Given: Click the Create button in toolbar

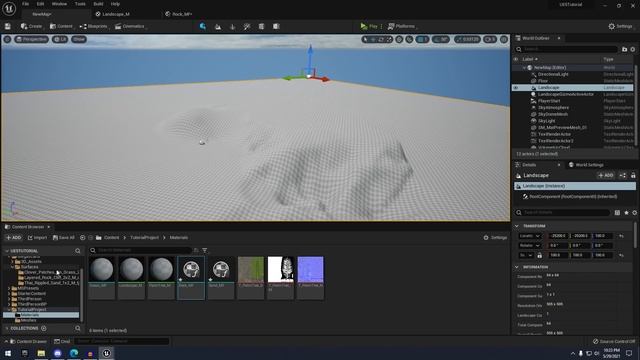Looking at the screenshot, I should coord(31,27).
